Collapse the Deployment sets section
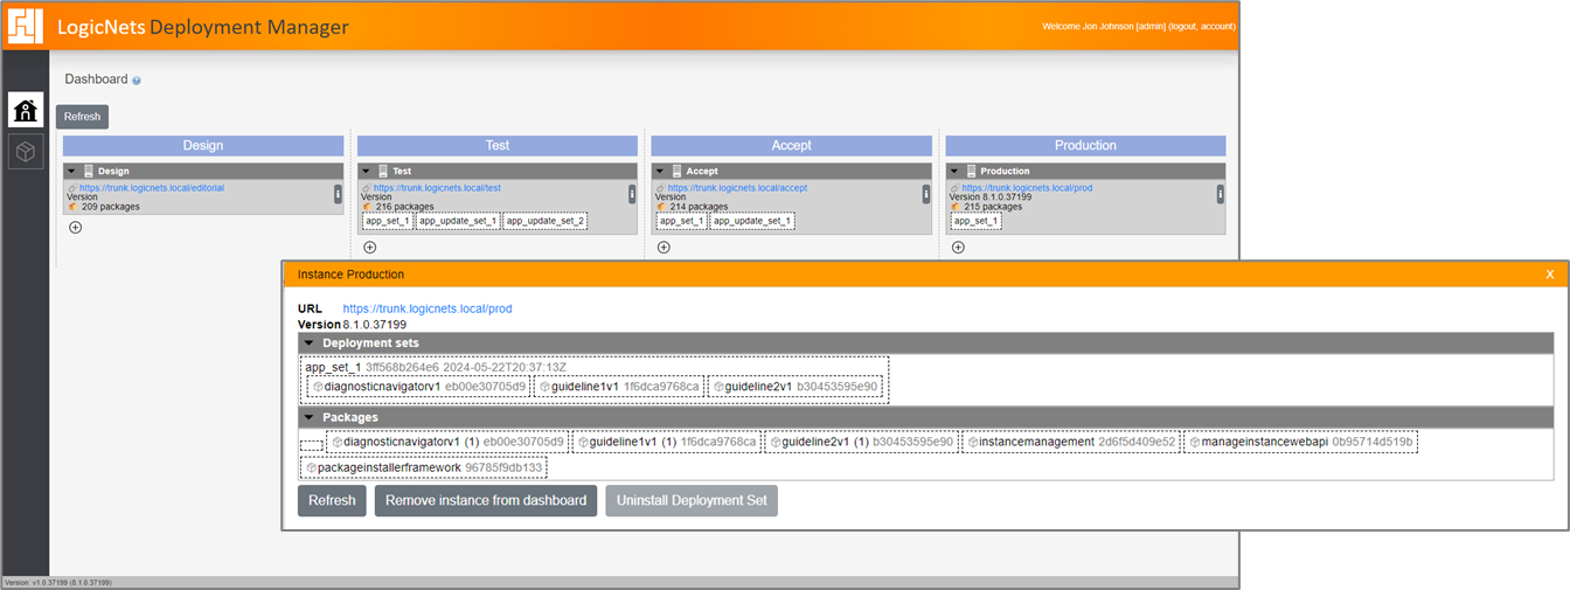The width and height of the screenshot is (1570, 590). click(309, 343)
